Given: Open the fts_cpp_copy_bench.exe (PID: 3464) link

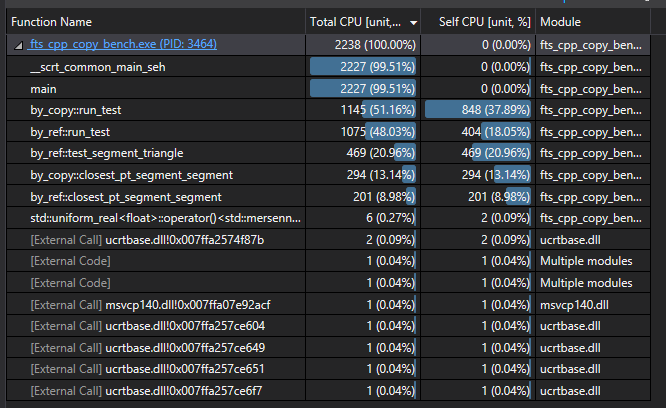Looking at the screenshot, I should coord(122,44).
